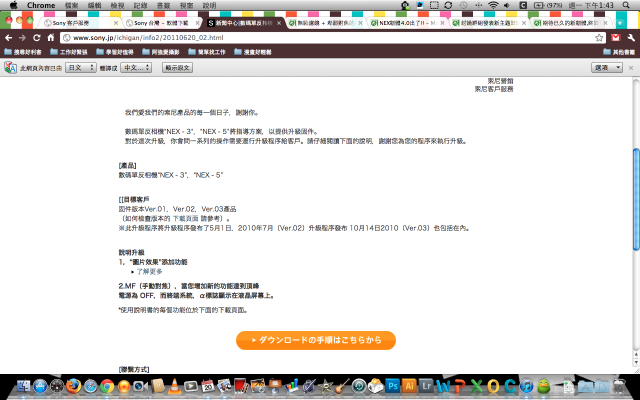Open the translation options dropdown 選項

(607, 68)
